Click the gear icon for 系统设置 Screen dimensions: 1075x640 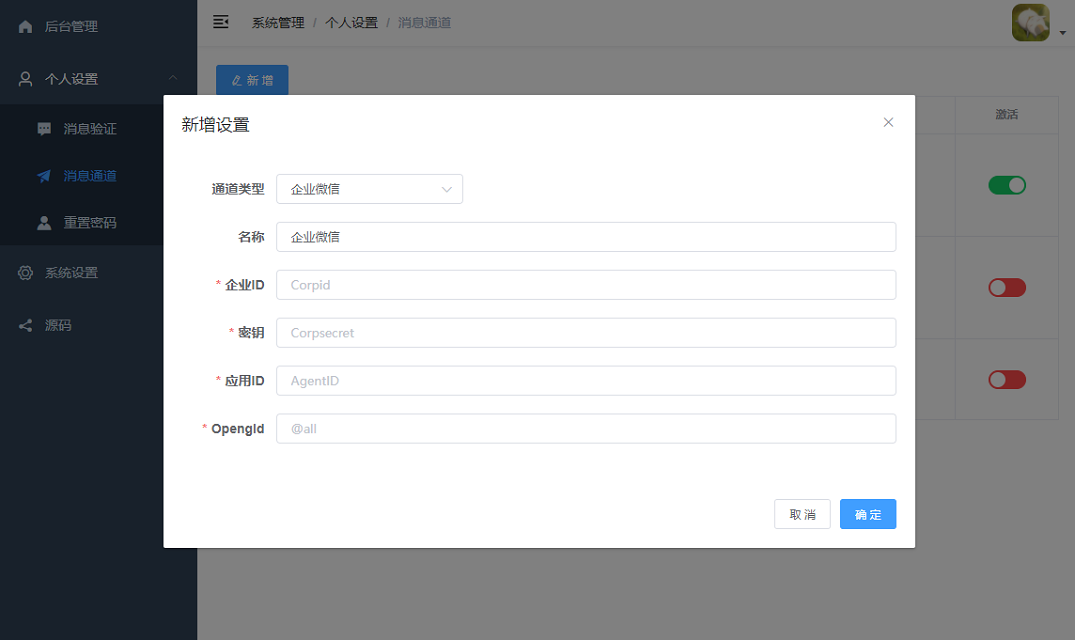click(x=26, y=273)
